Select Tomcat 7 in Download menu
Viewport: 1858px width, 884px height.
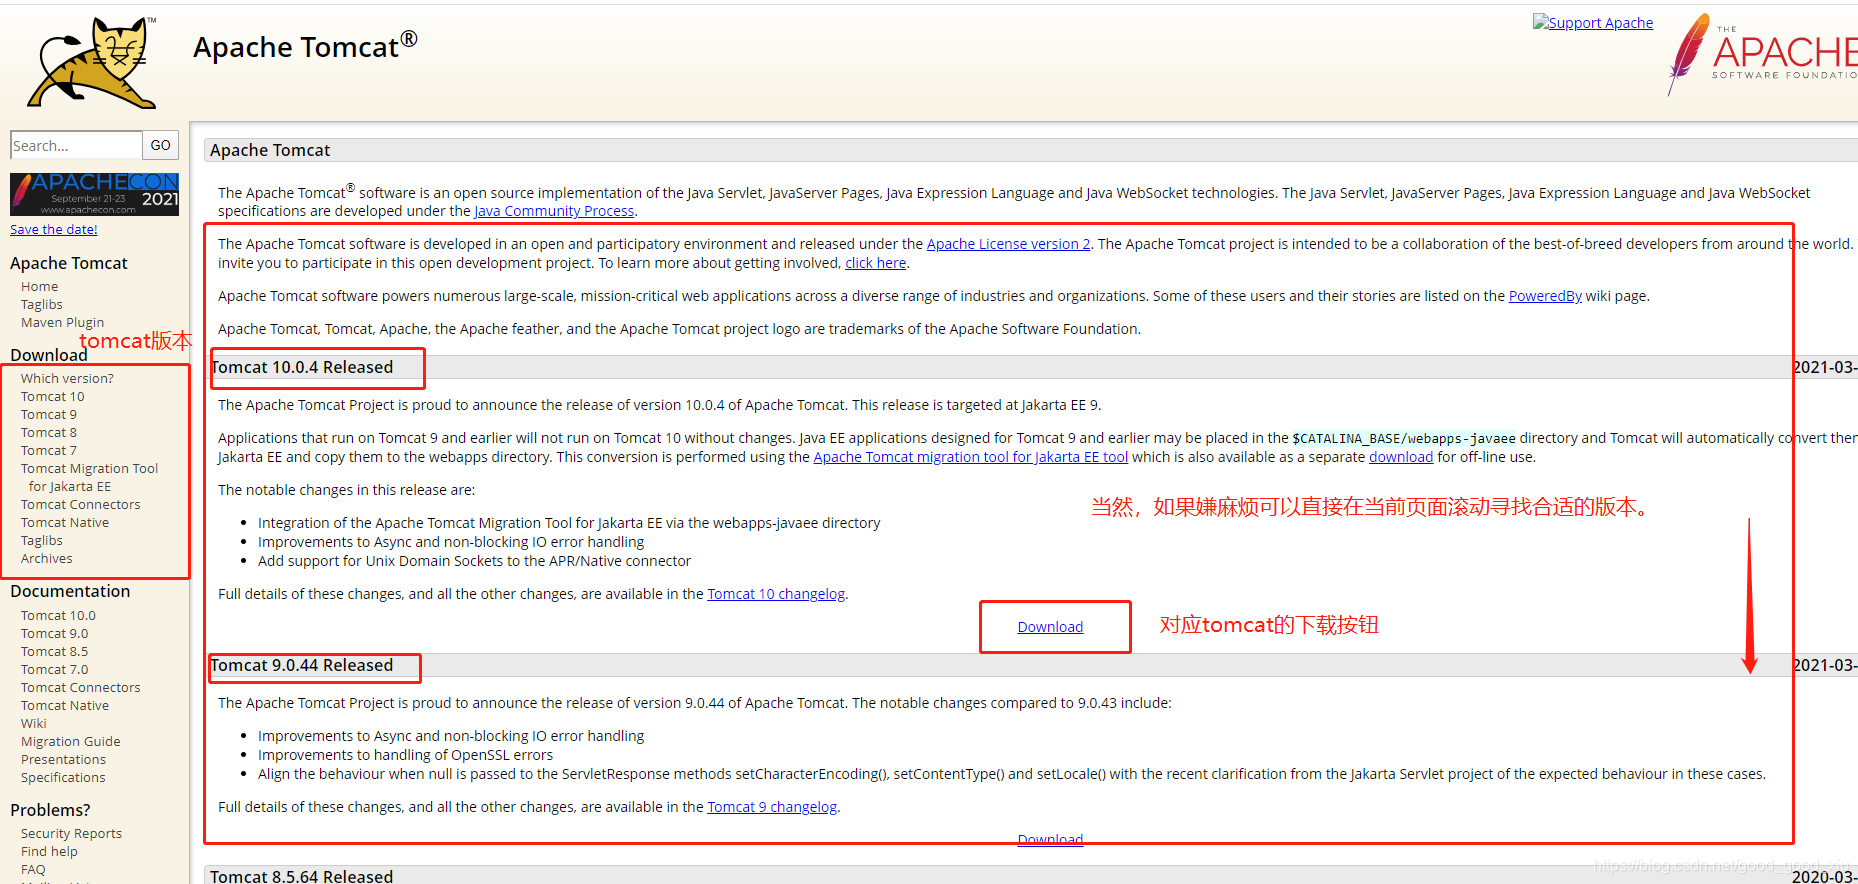49,450
